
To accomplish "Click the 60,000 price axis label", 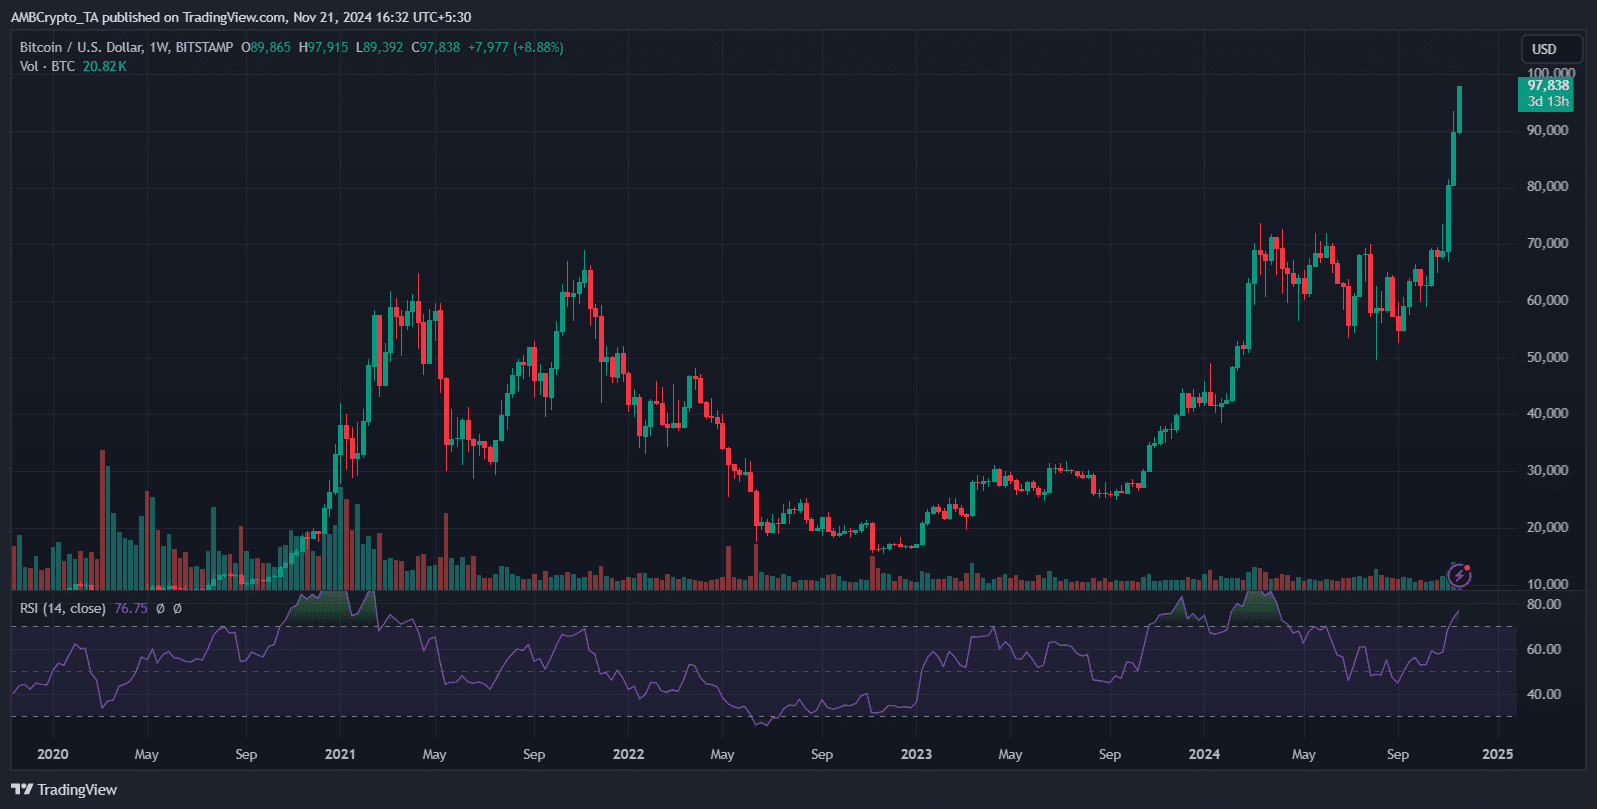I will tap(1547, 300).
